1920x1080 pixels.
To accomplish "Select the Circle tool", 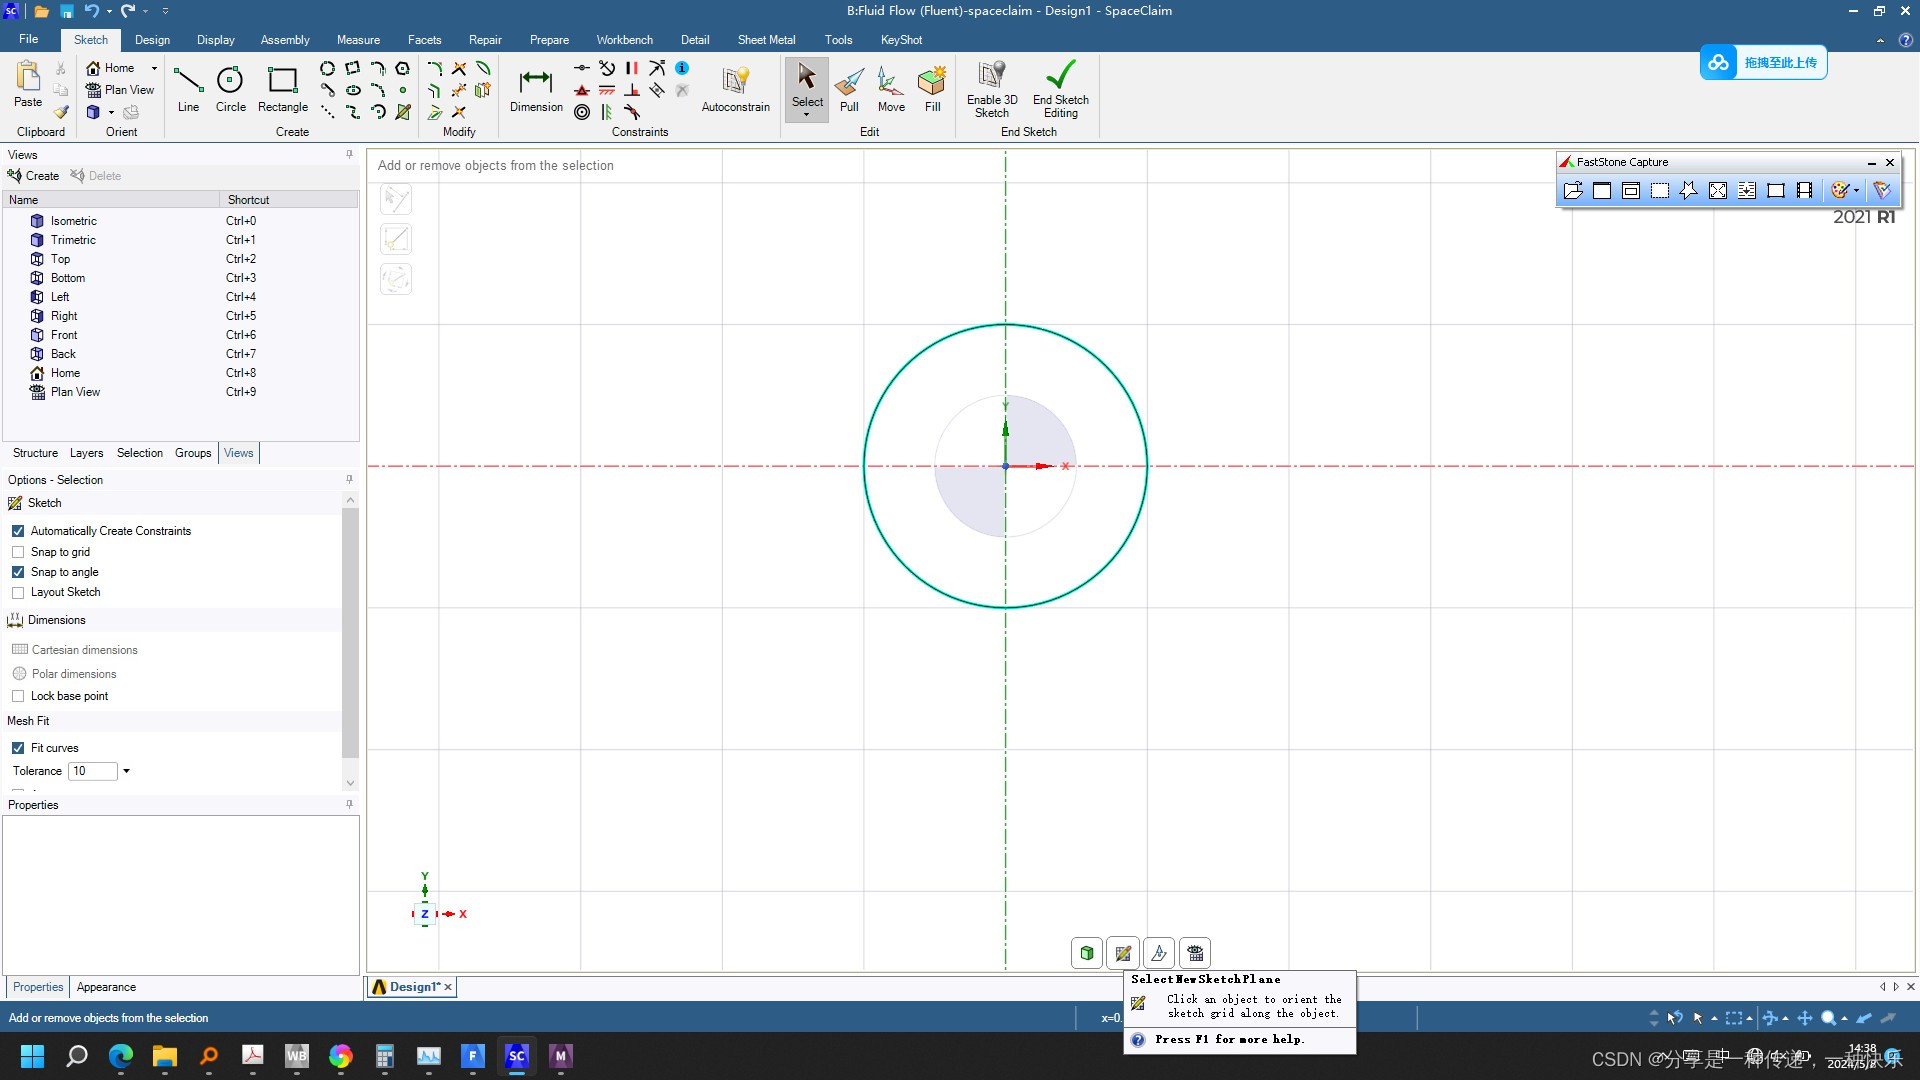I will [x=230, y=88].
